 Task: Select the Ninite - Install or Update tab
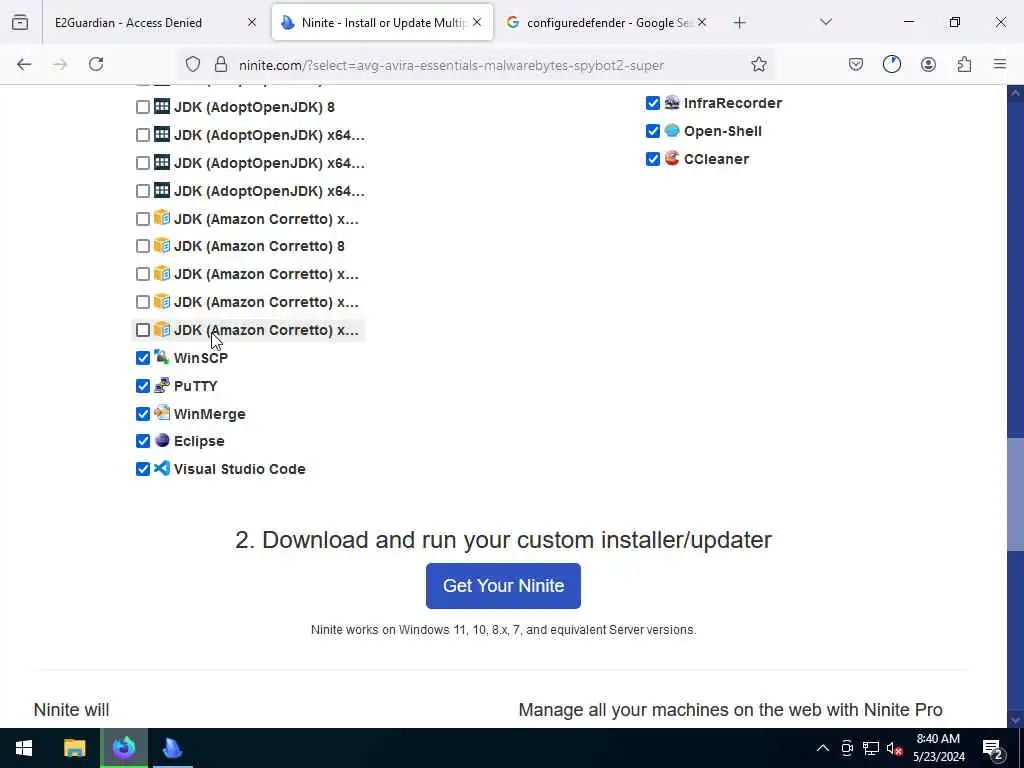point(382,22)
